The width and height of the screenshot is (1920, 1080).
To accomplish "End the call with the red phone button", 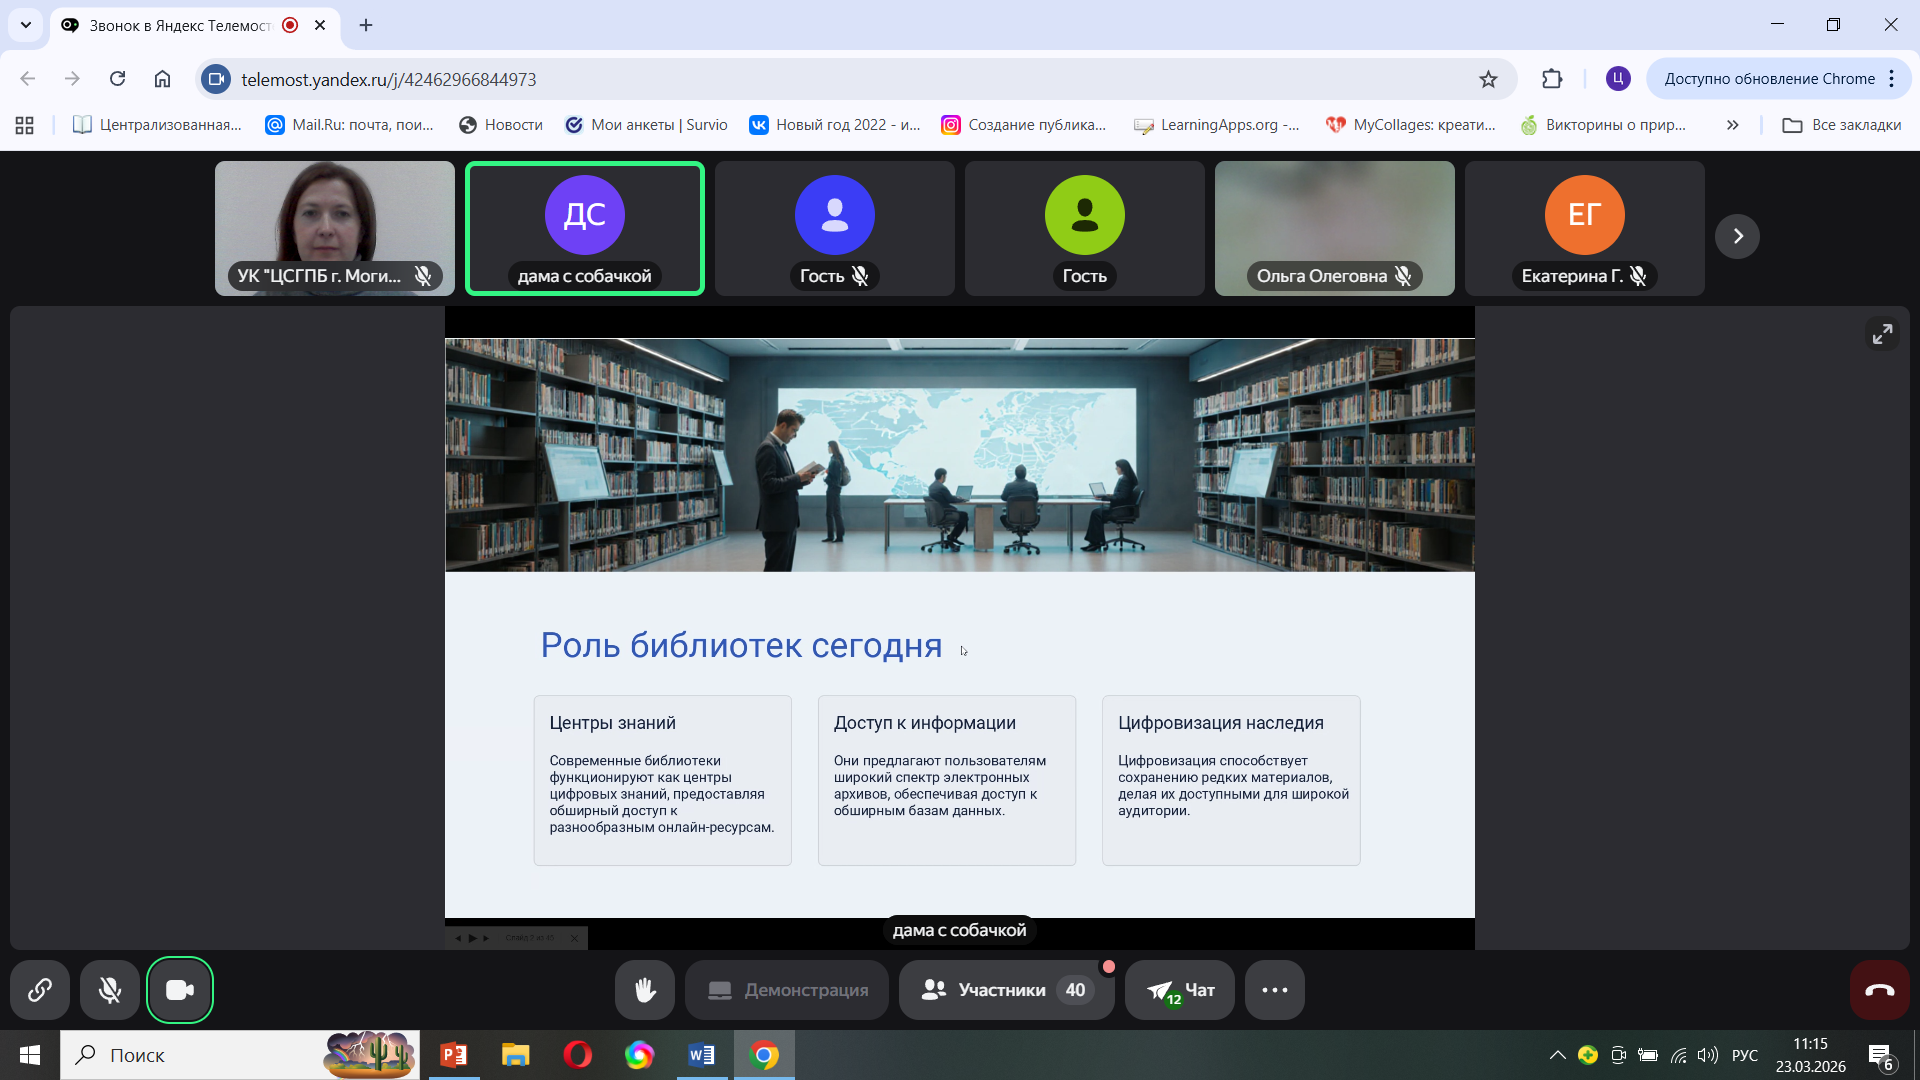I will tap(1879, 990).
